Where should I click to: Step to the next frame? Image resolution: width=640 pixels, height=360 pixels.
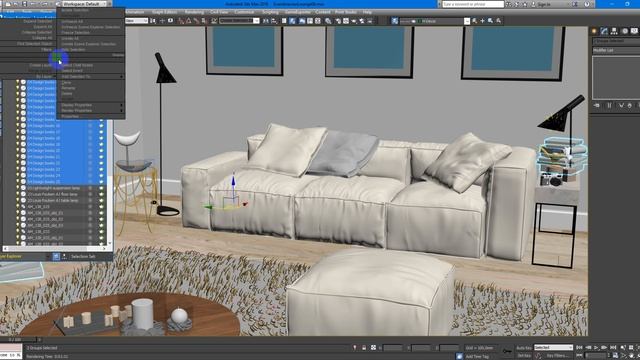point(604,347)
